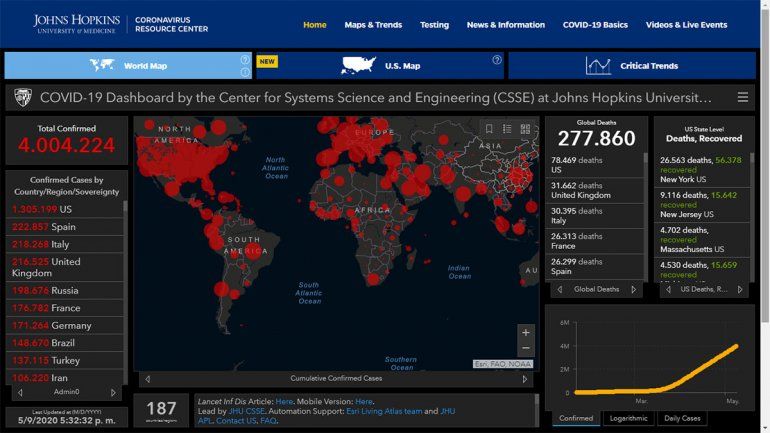Open the map bookmarks icon

(x=489, y=129)
